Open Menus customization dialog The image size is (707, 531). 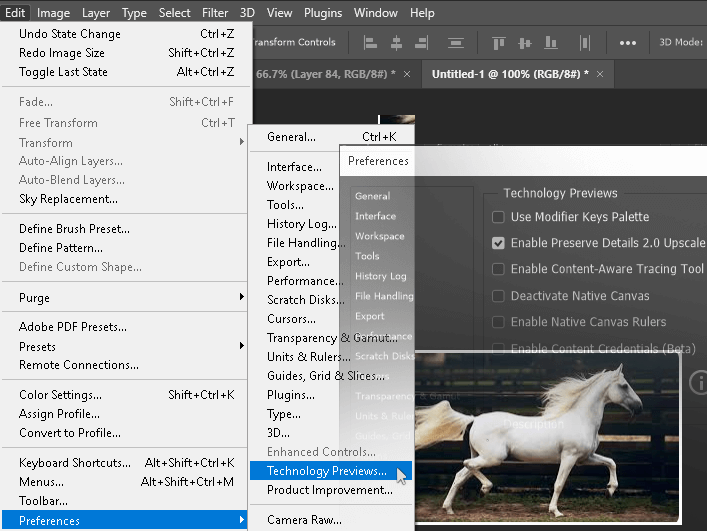click(126, 481)
